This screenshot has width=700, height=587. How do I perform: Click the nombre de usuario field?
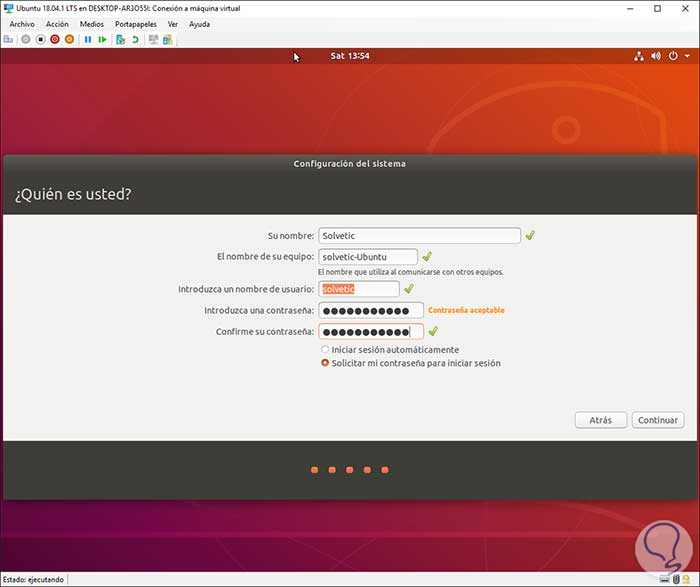pyautogui.click(x=359, y=289)
